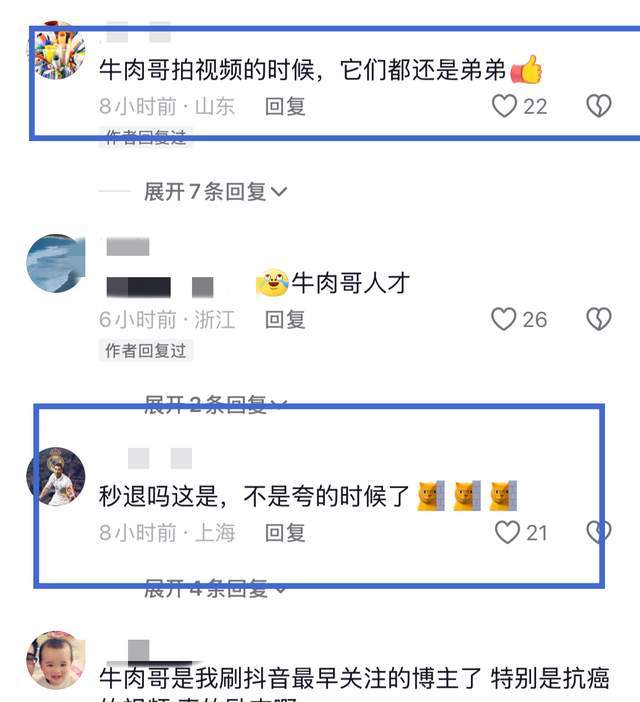This screenshot has height=702, width=640.
Task: Tap the first cat emoji in Shanghai comment
Action: pos(431,496)
